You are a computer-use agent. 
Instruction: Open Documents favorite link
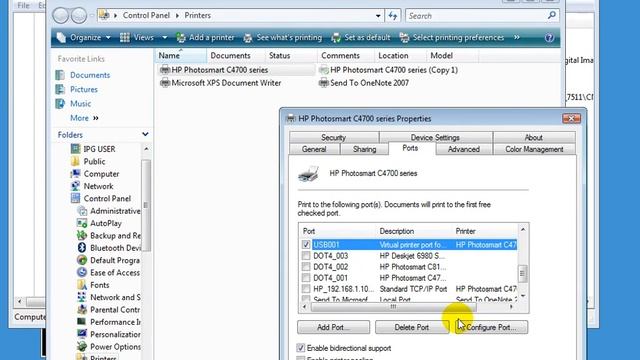pos(90,75)
